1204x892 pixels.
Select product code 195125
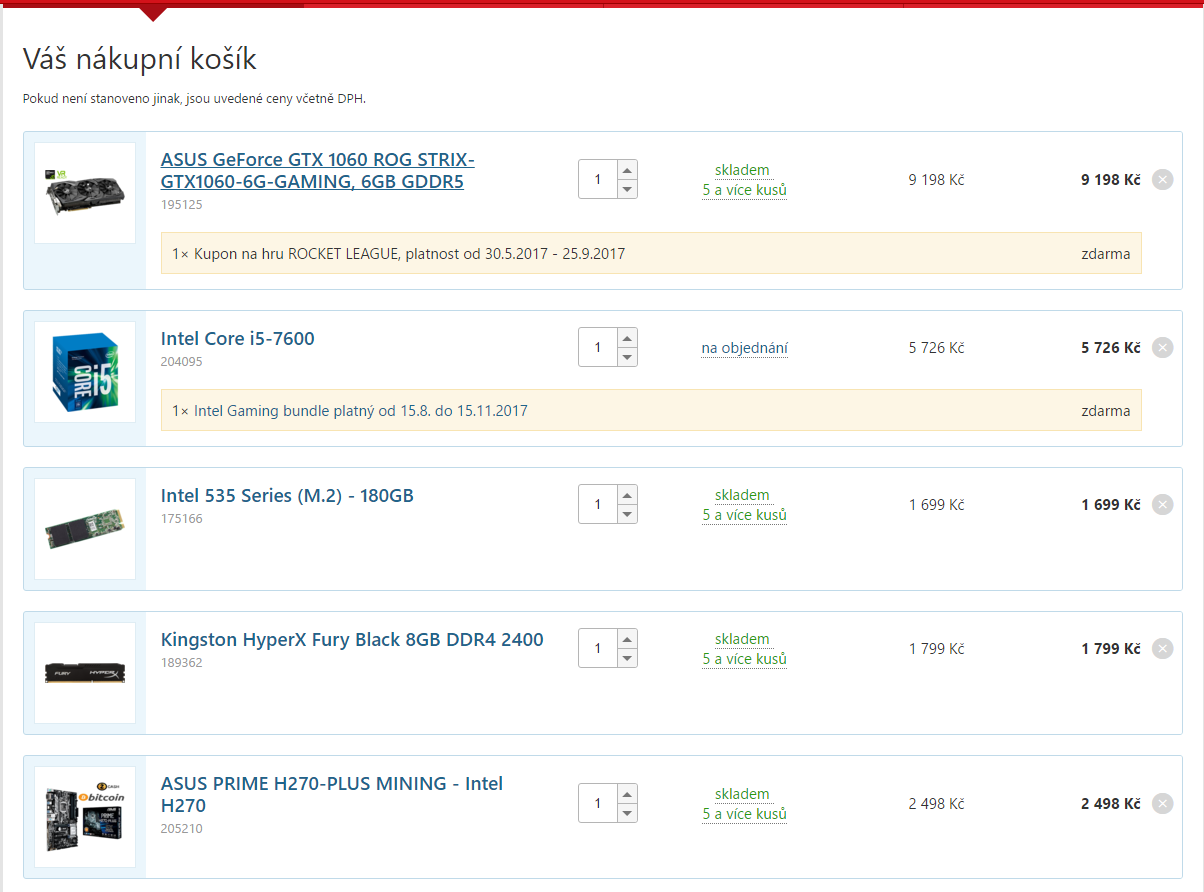pos(181,205)
